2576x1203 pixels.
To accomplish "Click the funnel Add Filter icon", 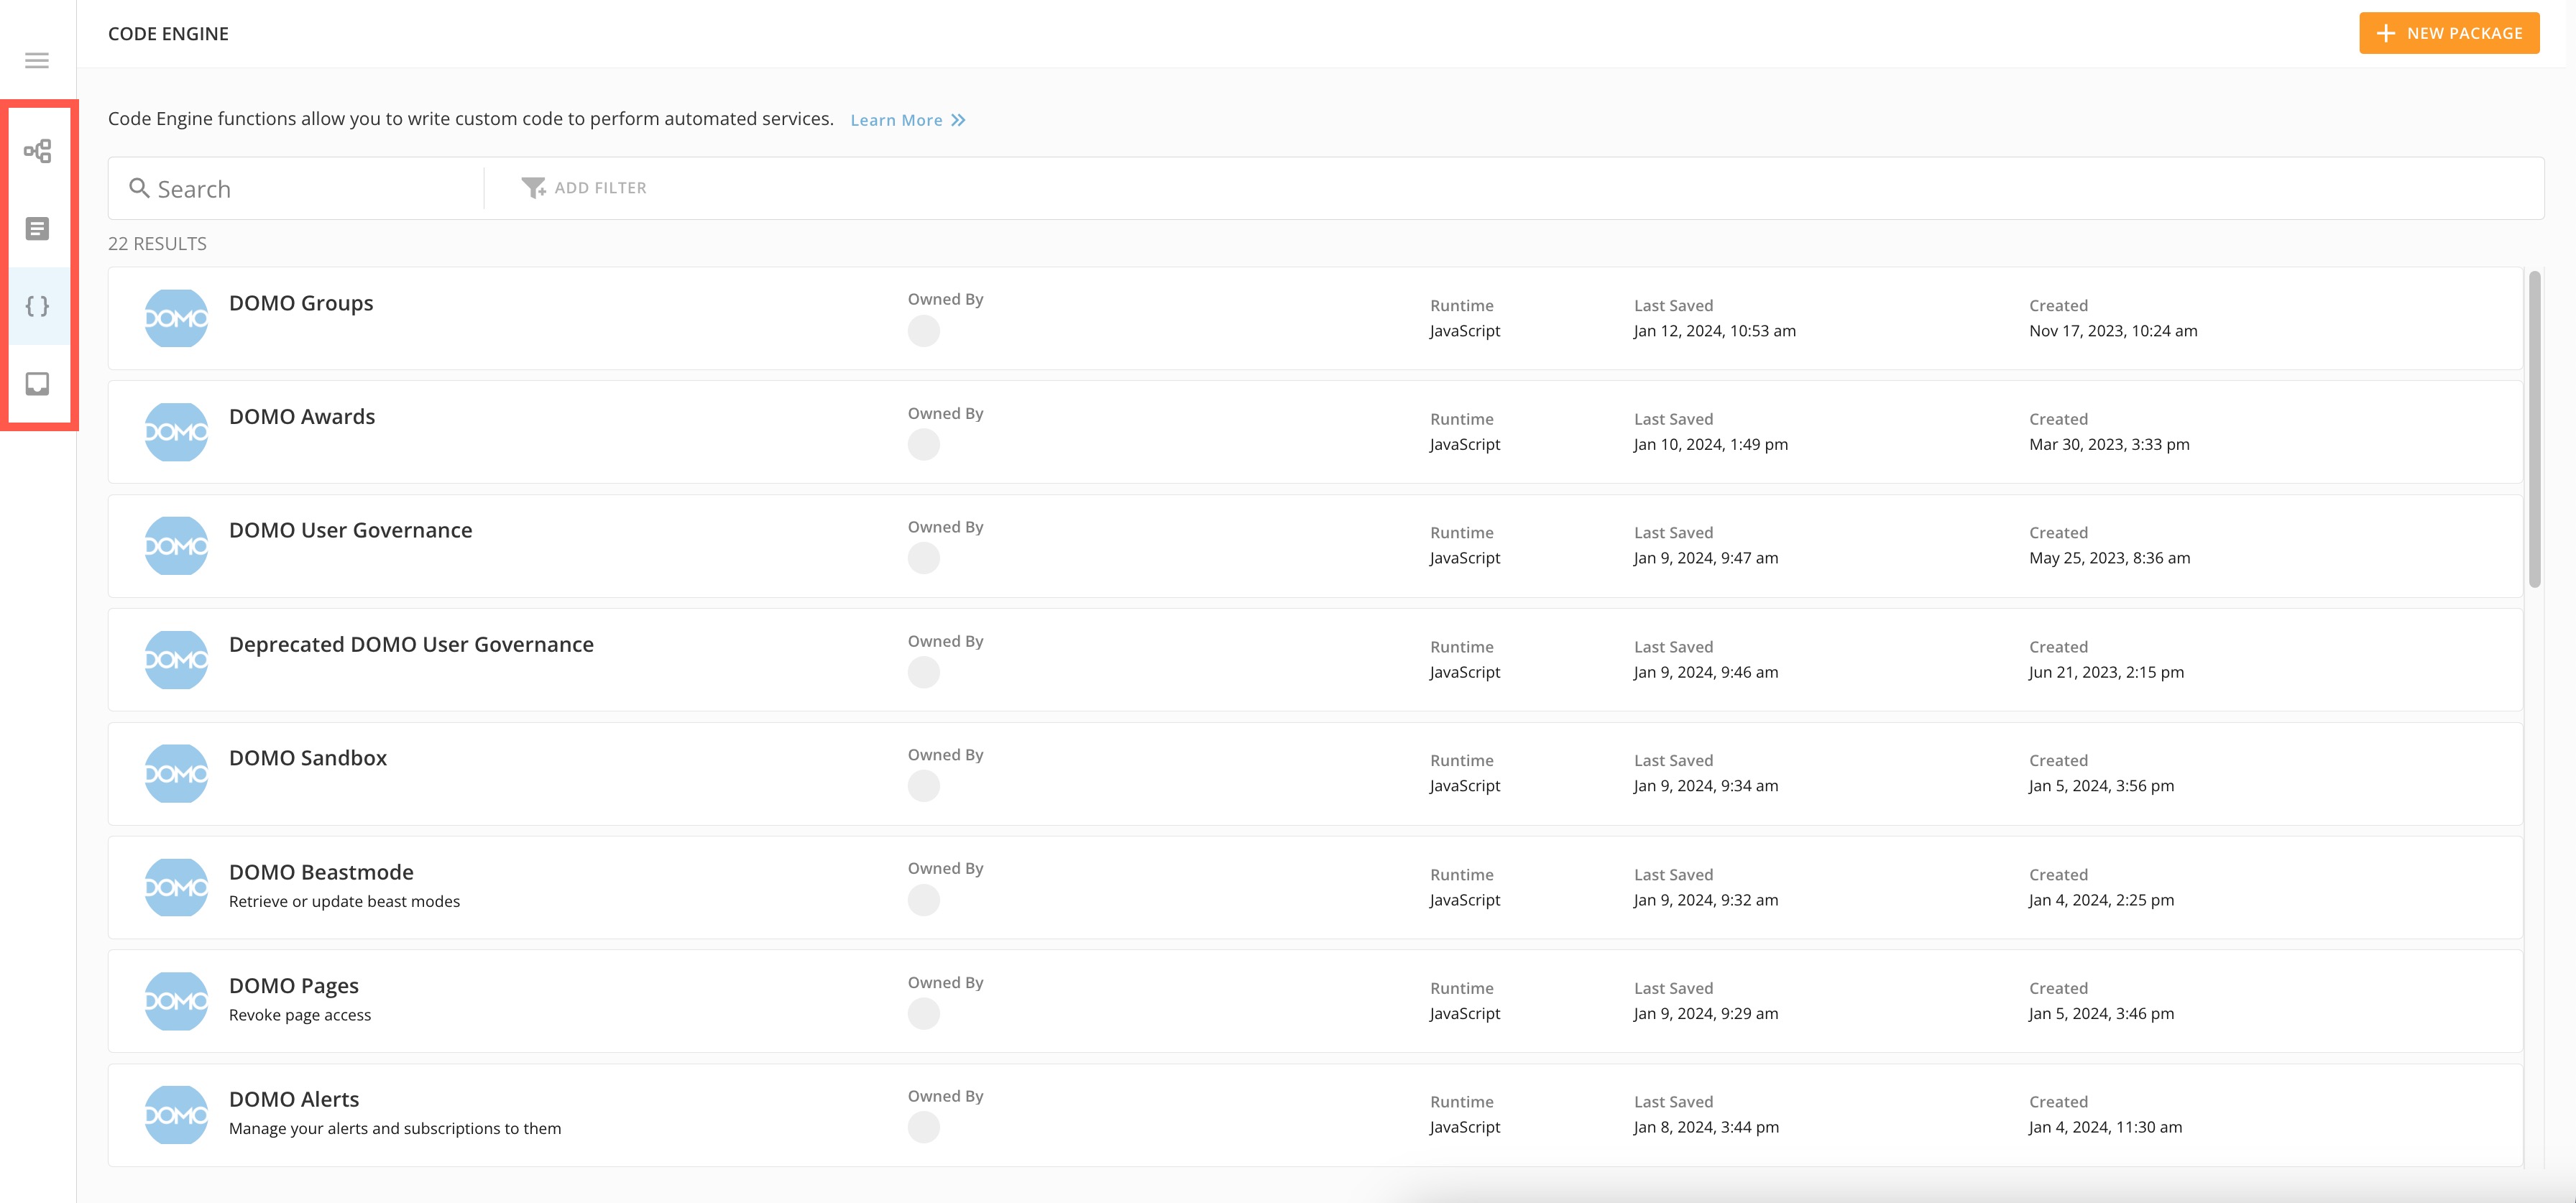I will click(x=533, y=188).
